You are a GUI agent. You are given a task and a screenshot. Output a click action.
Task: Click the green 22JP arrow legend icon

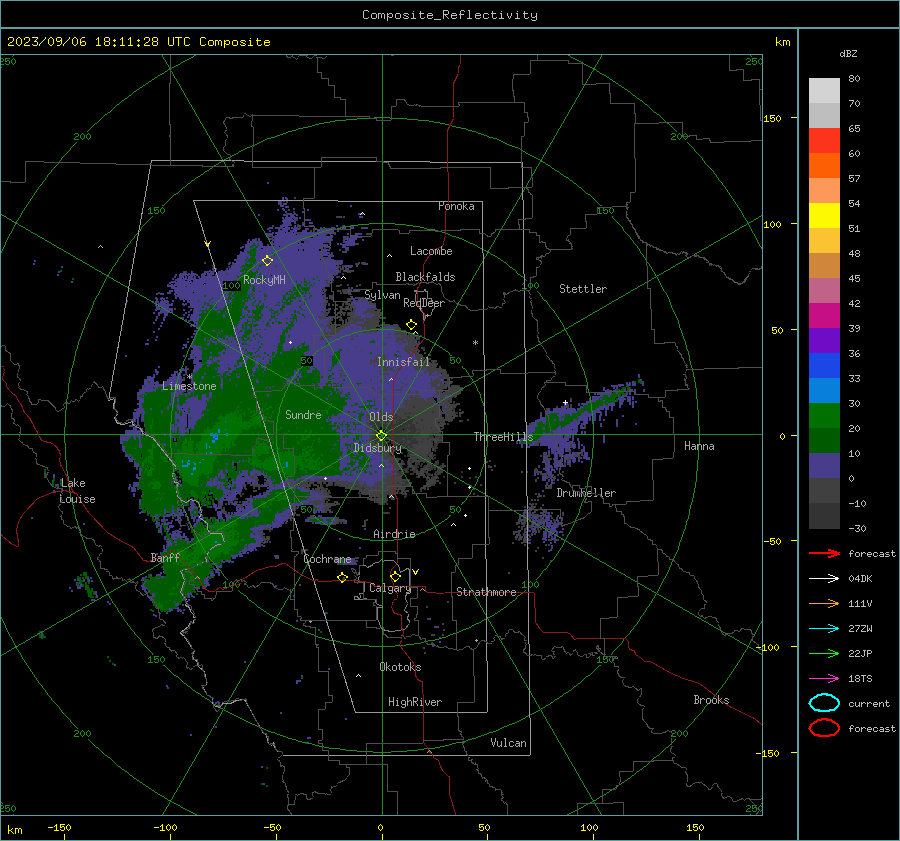[x=824, y=653]
